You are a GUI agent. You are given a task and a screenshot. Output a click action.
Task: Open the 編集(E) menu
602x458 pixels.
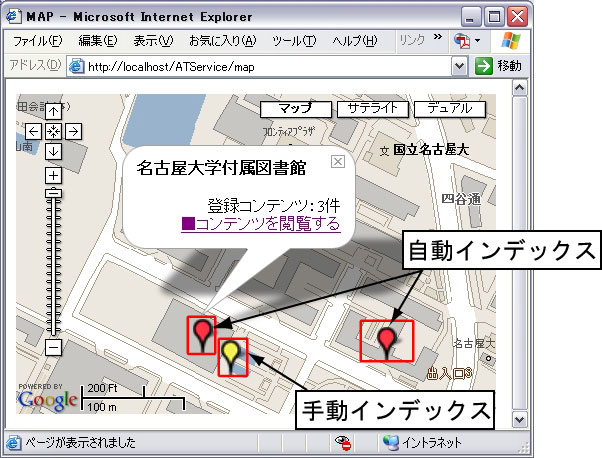tap(98, 41)
